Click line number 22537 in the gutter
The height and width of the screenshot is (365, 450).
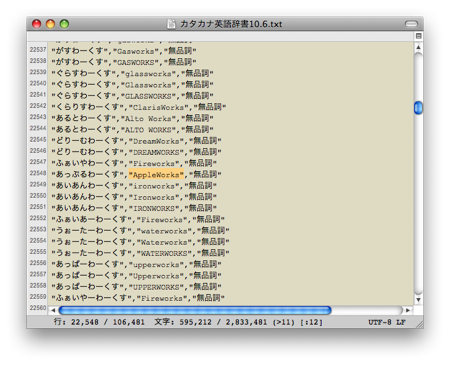click(38, 50)
